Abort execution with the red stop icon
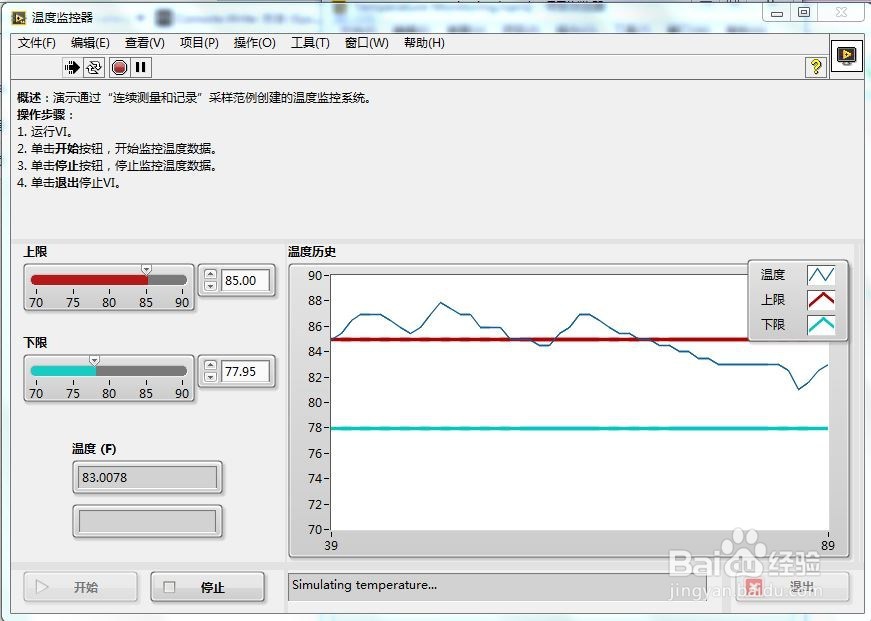The image size is (871, 621). pyautogui.click(x=120, y=68)
